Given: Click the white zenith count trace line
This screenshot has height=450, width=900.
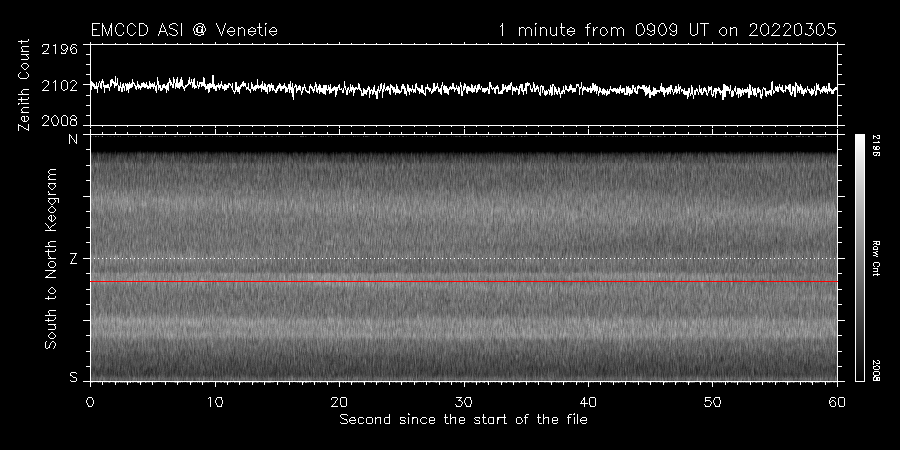Looking at the screenshot, I should (x=464, y=88).
